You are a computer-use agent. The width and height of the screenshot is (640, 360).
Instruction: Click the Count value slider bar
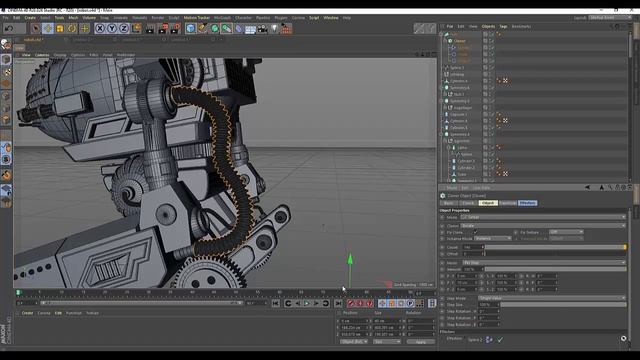point(556,247)
